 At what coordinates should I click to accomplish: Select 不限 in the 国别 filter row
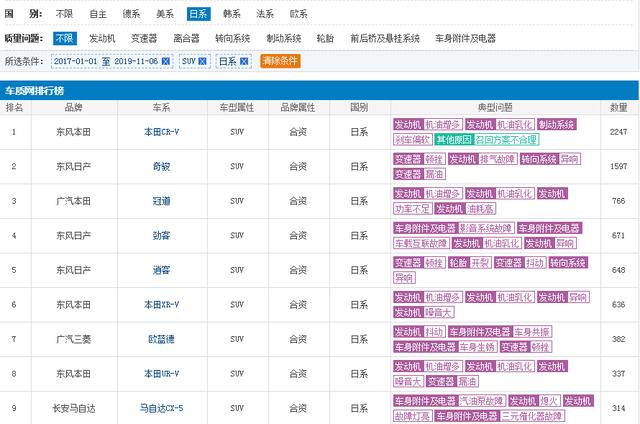(64, 14)
